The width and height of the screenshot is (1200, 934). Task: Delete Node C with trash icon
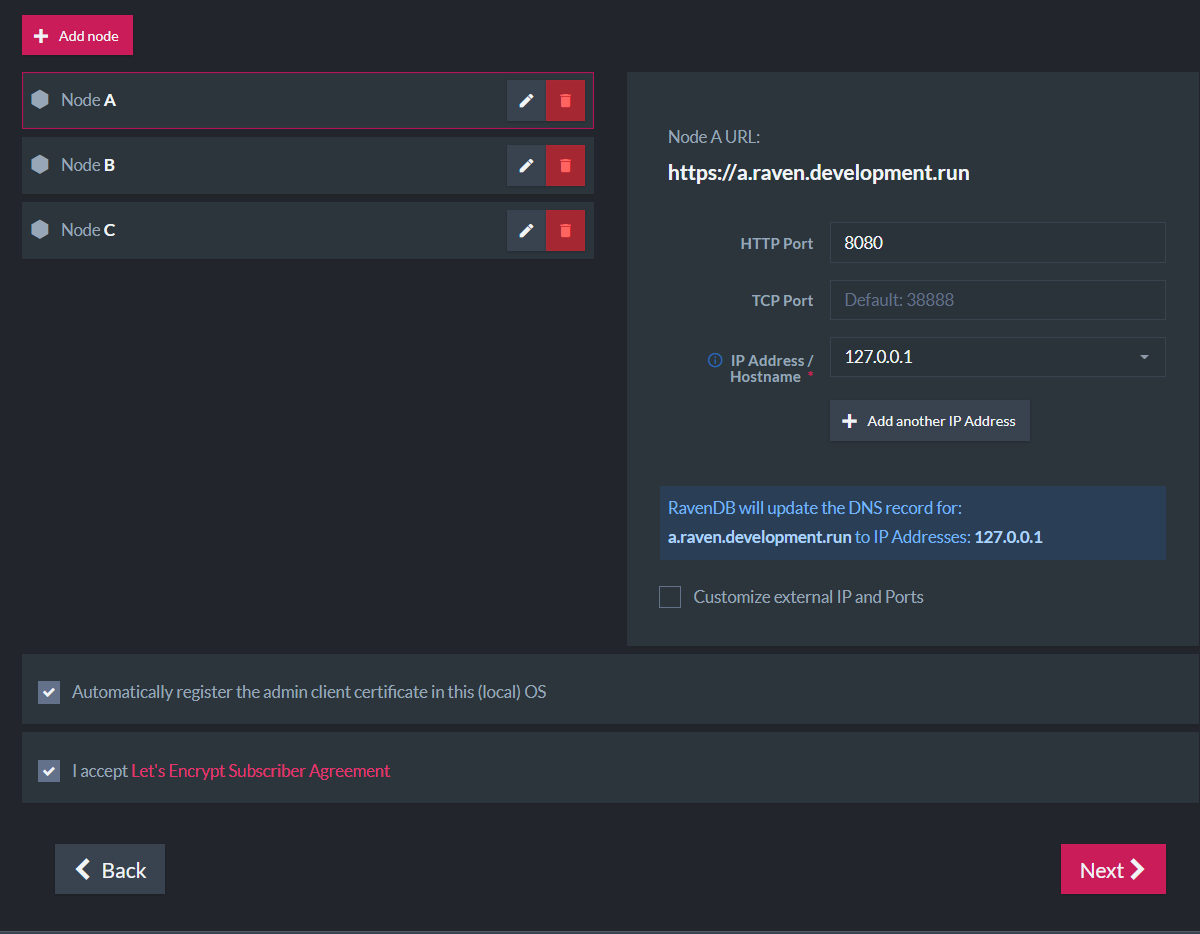(565, 230)
